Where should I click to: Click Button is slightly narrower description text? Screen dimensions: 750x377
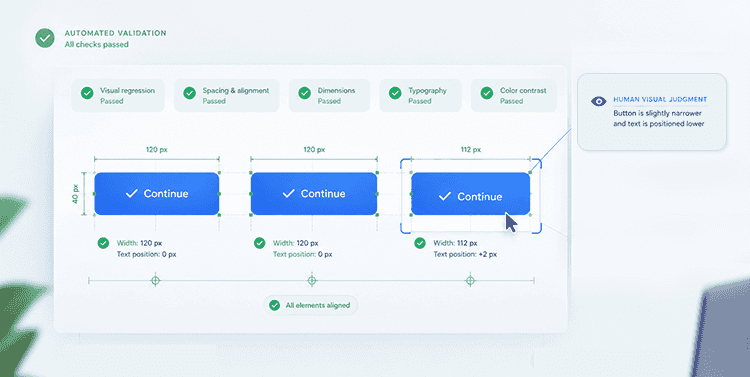coord(659,119)
